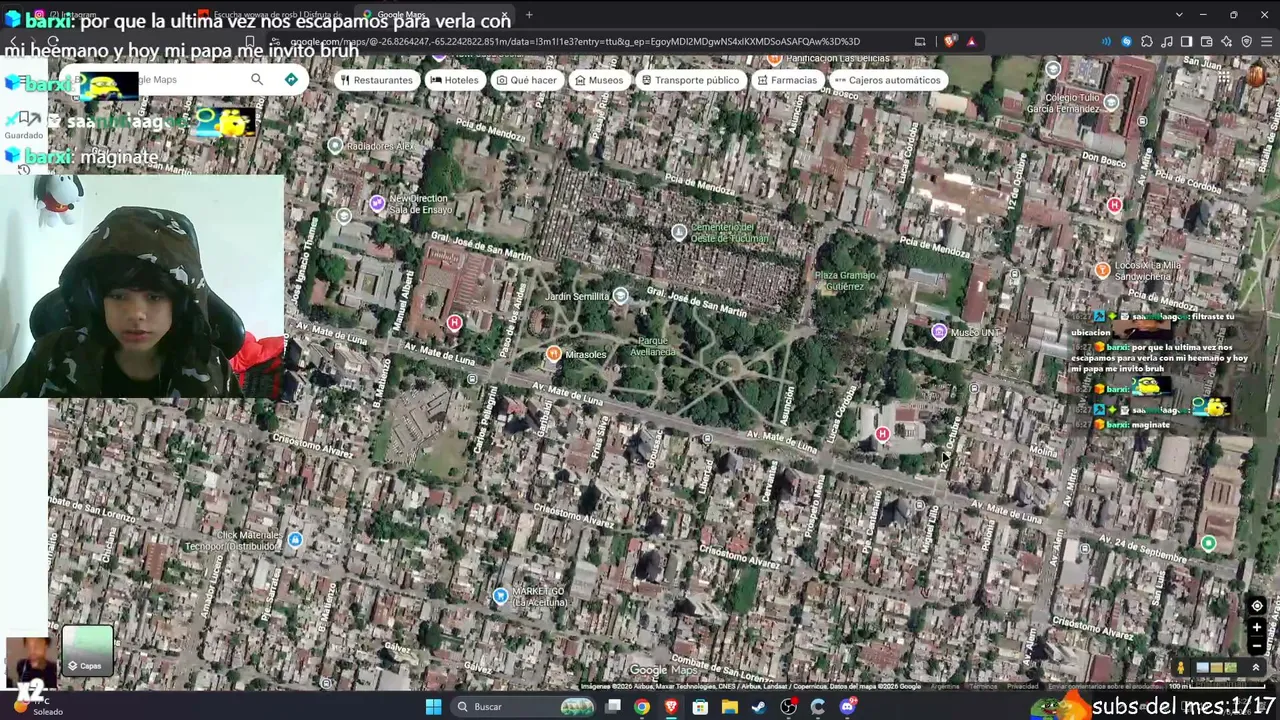Open the Brave wallet icon
The width and height of the screenshot is (1280, 720).
click(1206, 42)
